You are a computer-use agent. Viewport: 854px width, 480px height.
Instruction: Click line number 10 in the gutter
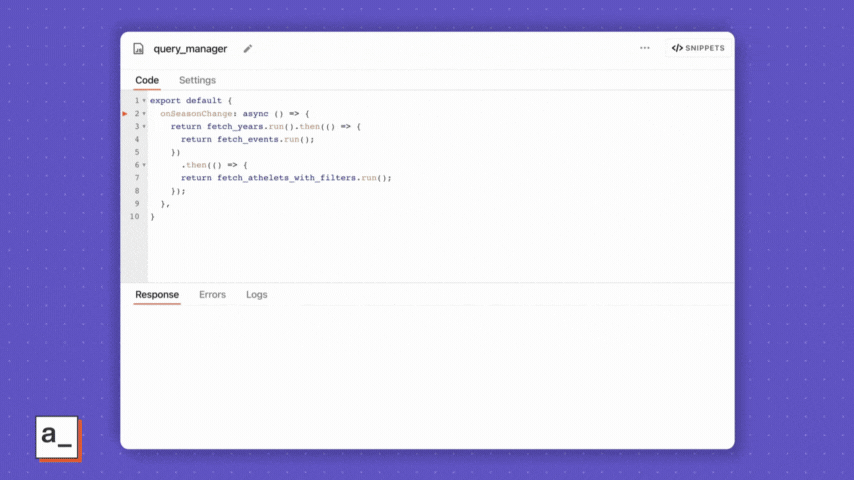pyautogui.click(x=134, y=216)
